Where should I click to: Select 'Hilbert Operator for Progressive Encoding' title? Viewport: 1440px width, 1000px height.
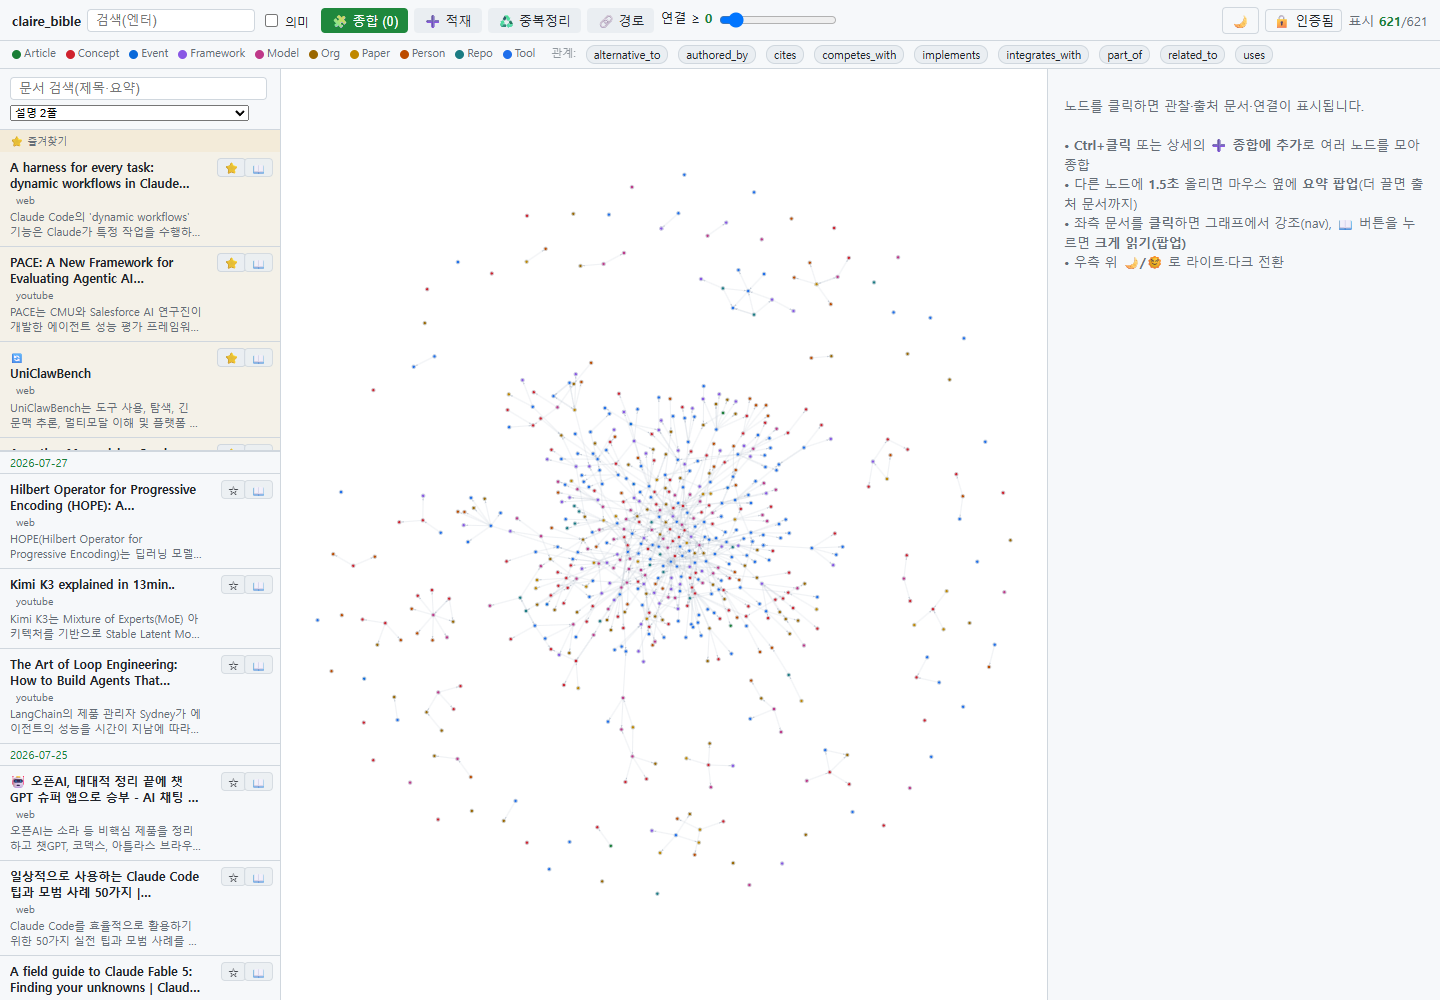point(103,498)
